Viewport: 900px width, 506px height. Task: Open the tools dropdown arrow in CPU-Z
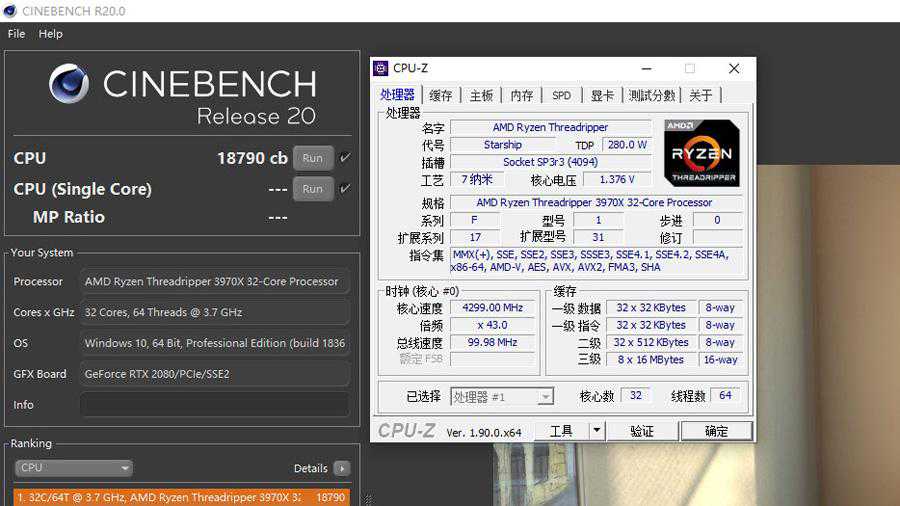(597, 431)
